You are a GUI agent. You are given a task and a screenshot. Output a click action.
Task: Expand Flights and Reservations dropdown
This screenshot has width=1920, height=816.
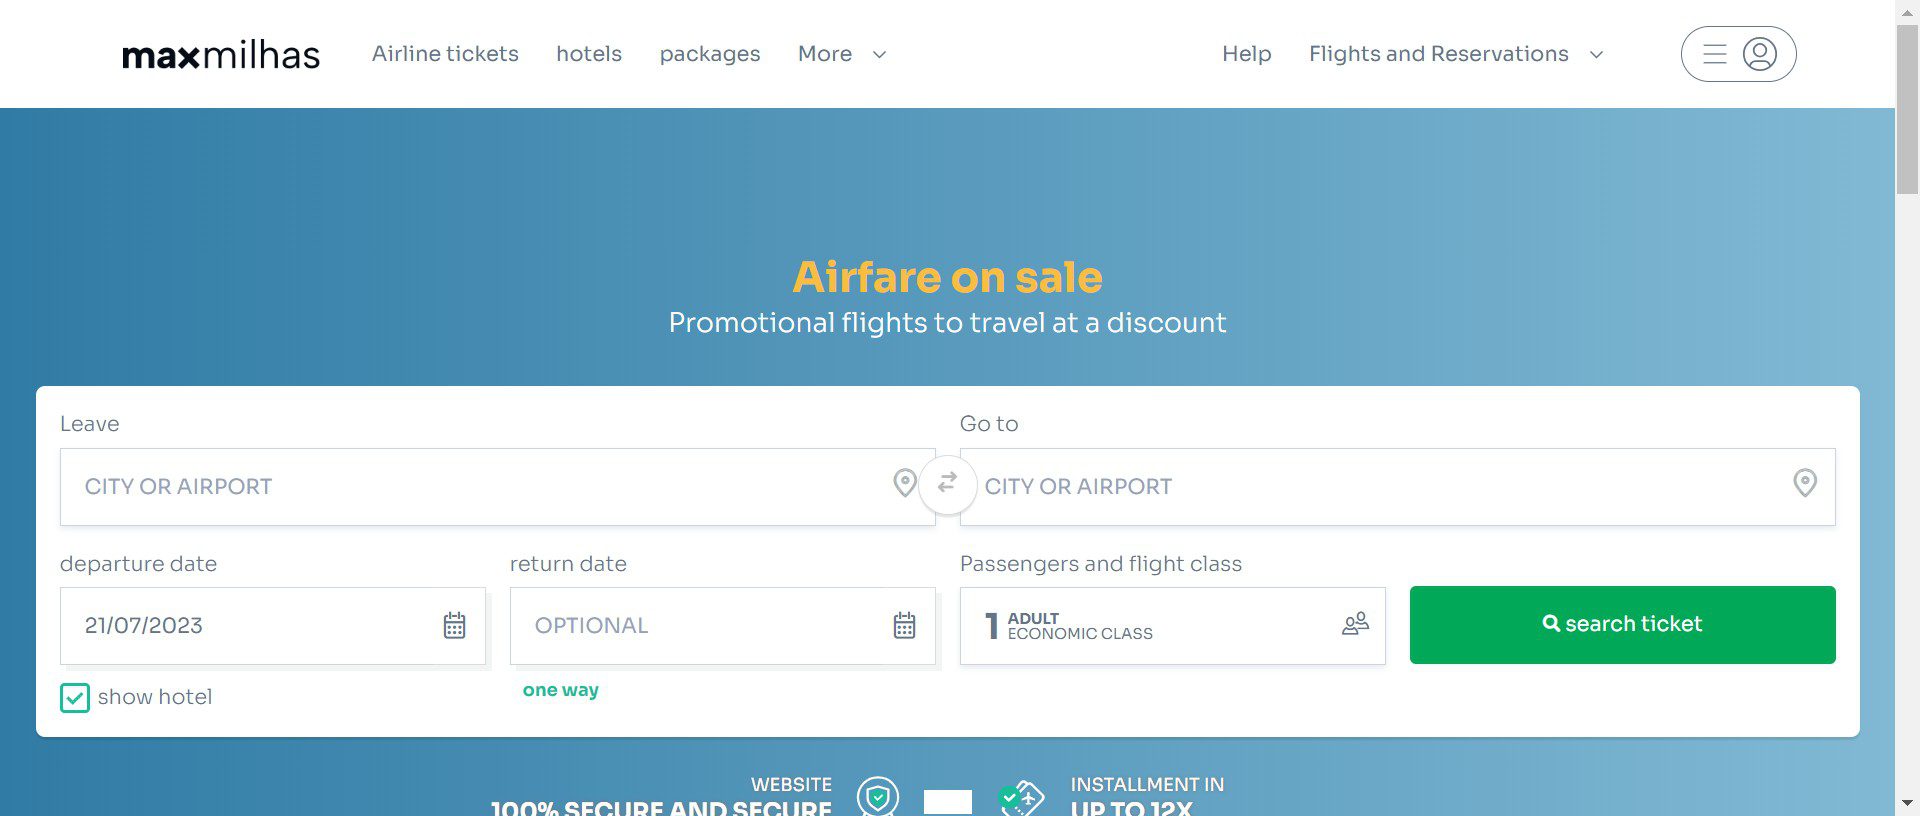point(1456,54)
